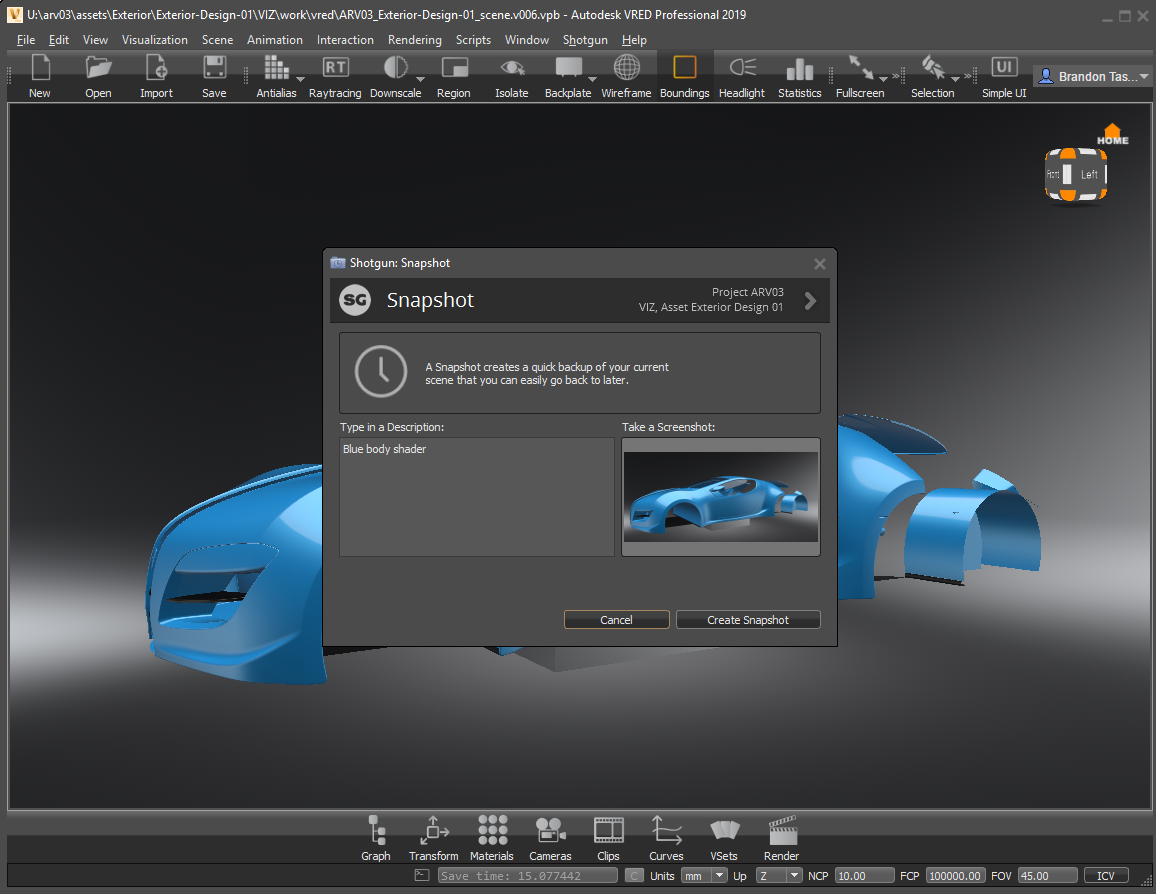Open the Visualization menu
Image resolution: width=1156 pixels, height=894 pixels.
[x=154, y=40]
